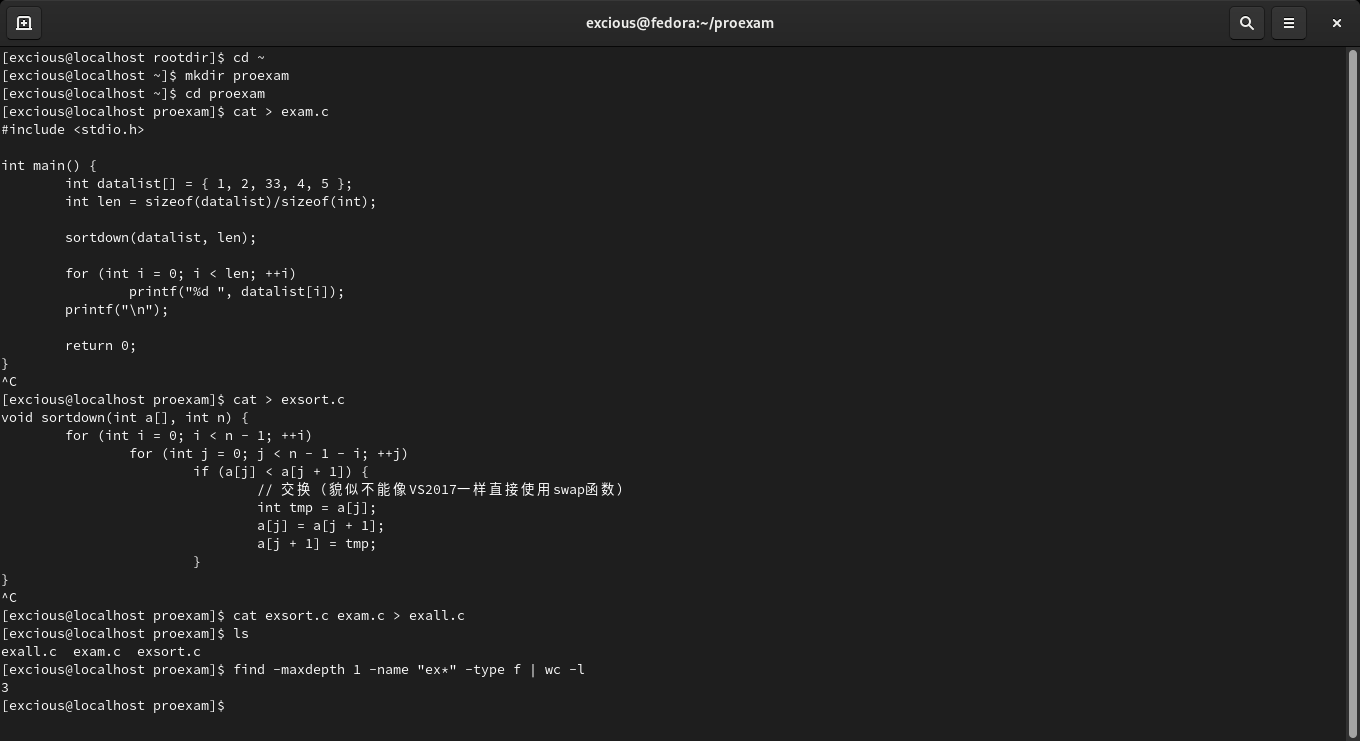Click the 'cat exsort.c exam.c > exall.c' command
Viewport: 1360px width, 741px height.
pos(349,616)
